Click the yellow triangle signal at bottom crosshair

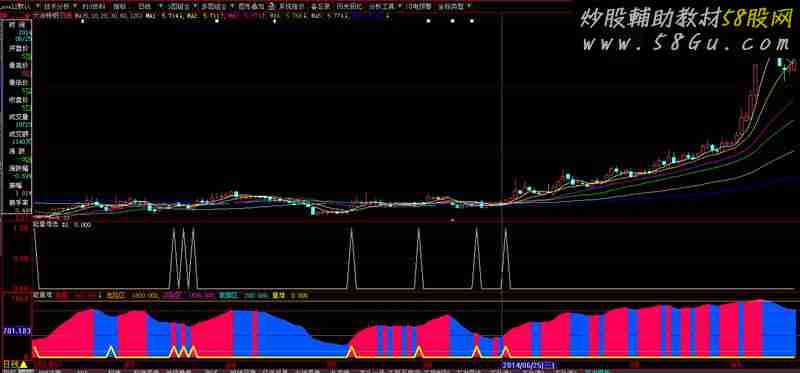506,352
